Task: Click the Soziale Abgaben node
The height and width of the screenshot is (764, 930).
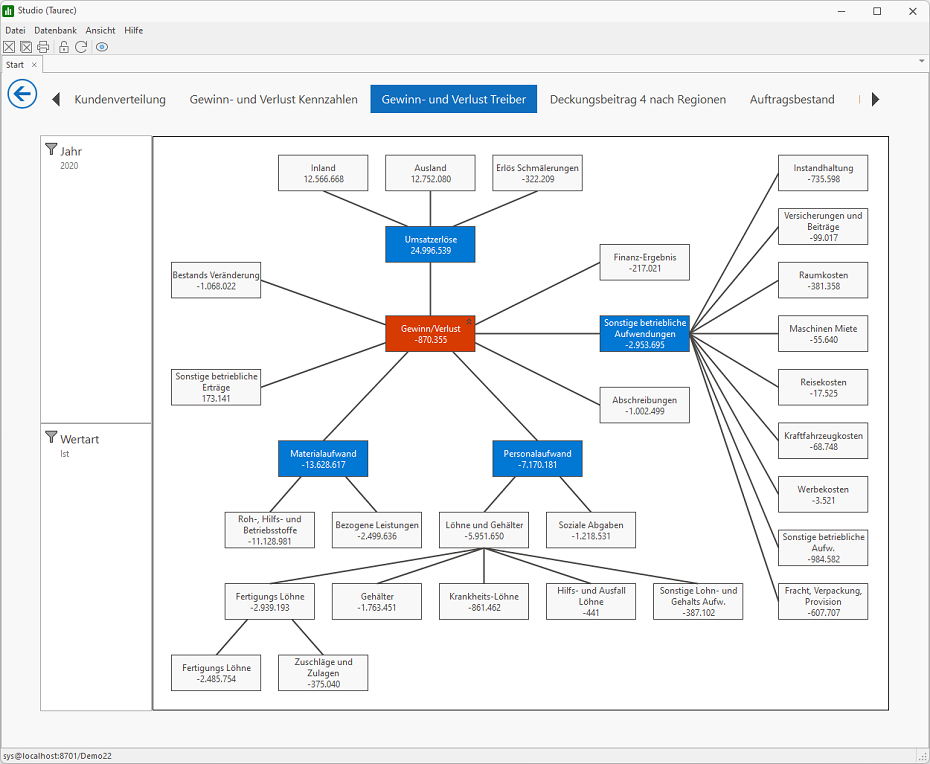Action: [591, 530]
